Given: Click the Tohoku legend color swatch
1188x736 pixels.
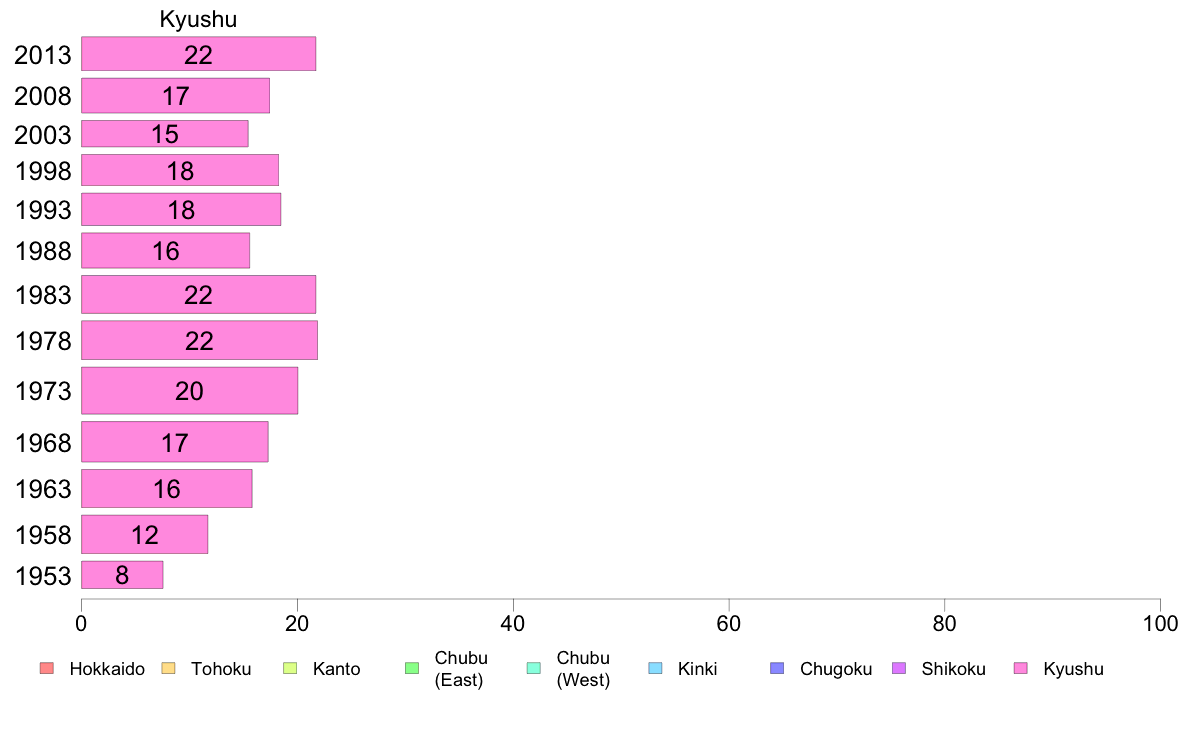Looking at the screenshot, I should click(168, 669).
